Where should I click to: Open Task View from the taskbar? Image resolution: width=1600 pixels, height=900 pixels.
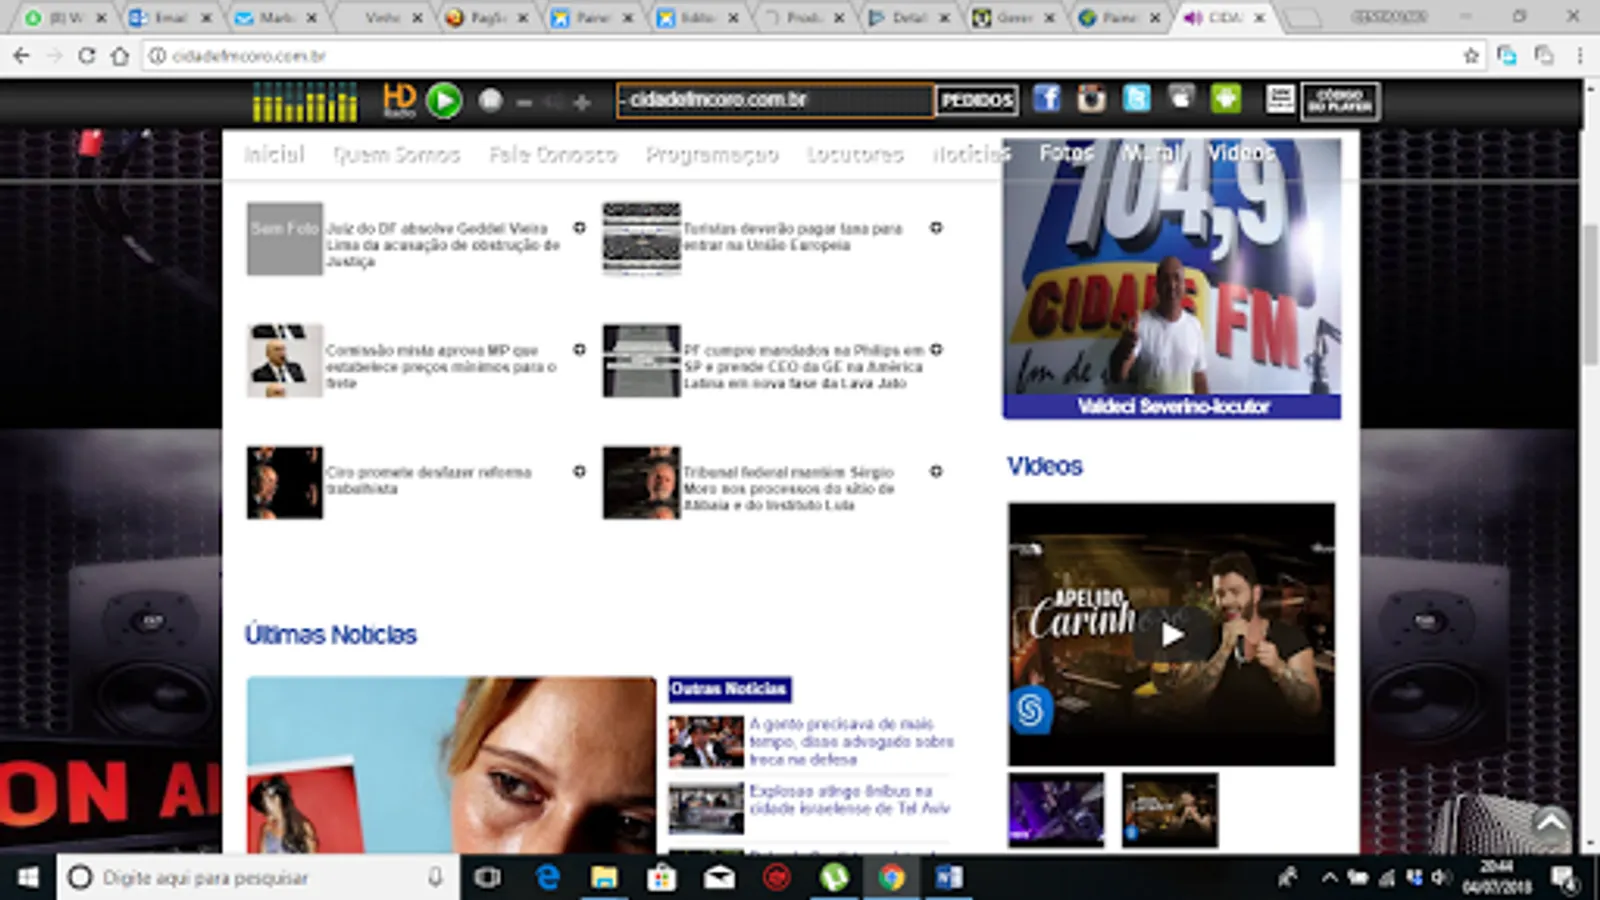(x=488, y=877)
